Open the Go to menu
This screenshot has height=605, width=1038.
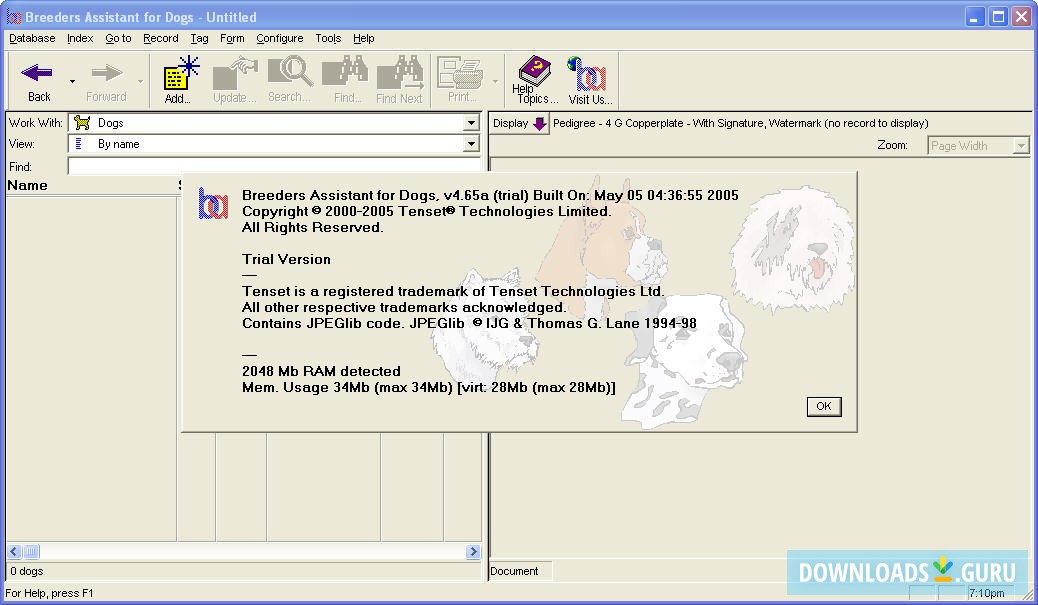(x=118, y=38)
